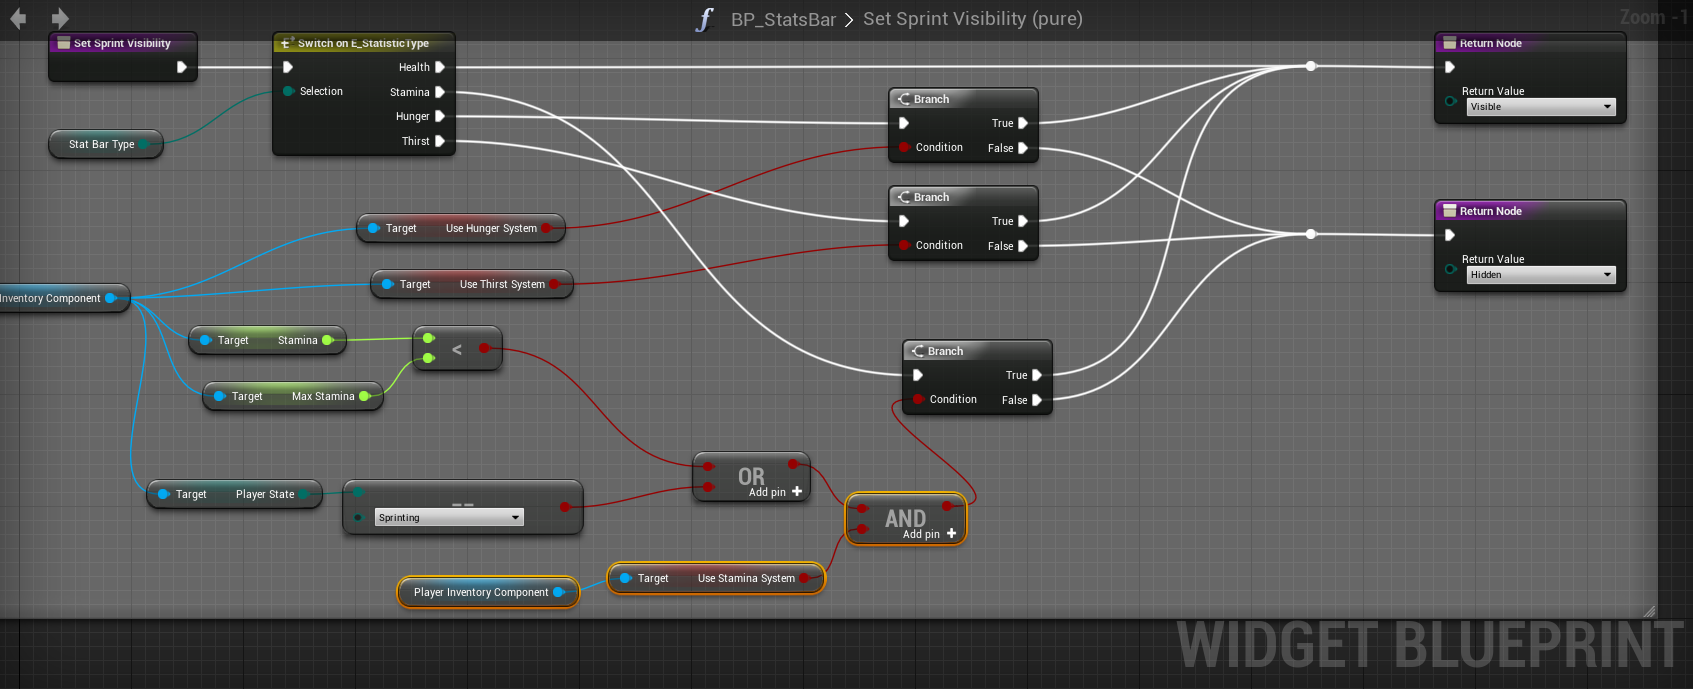The image size is (1693, 689).
Task: Open the Visible return value dropdown
Action: (x=1540, y=107)
